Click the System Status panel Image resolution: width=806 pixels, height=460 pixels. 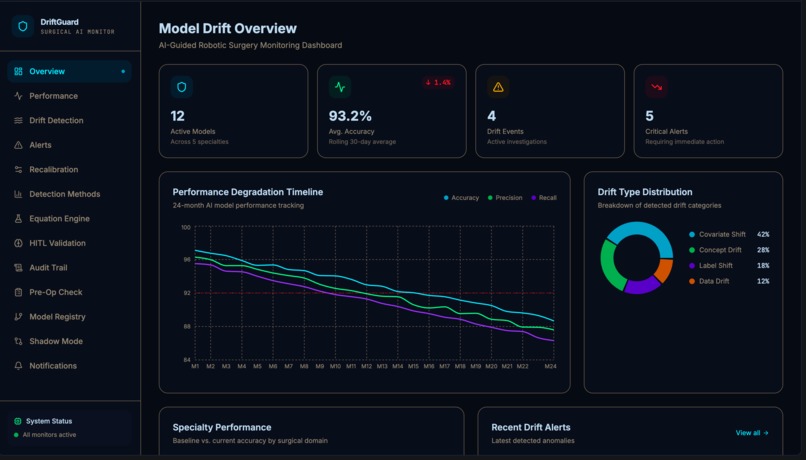tap(69, 428)
